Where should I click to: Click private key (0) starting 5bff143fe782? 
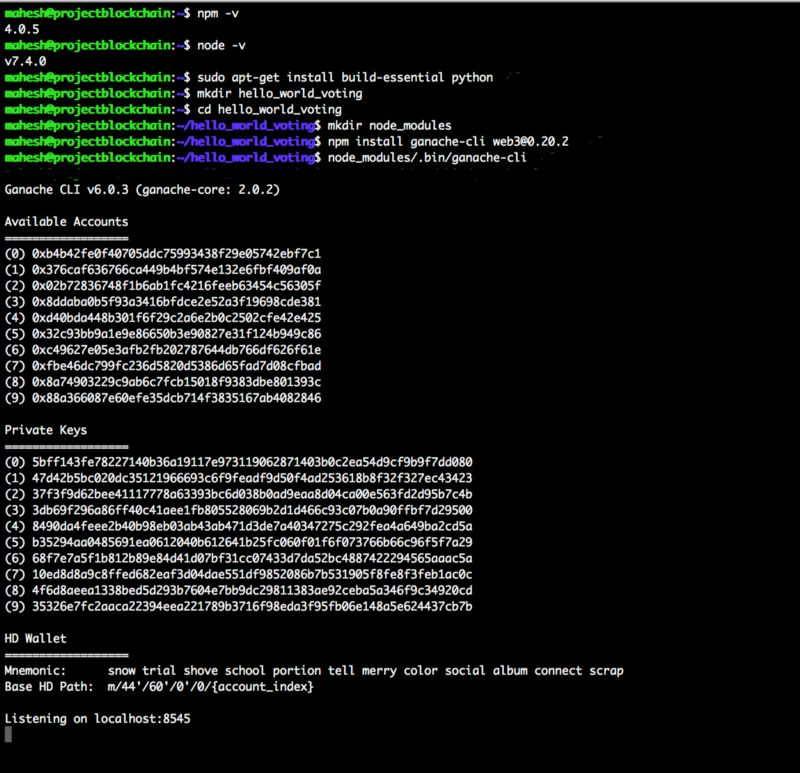pyautogui.click(x=252, y=462)
